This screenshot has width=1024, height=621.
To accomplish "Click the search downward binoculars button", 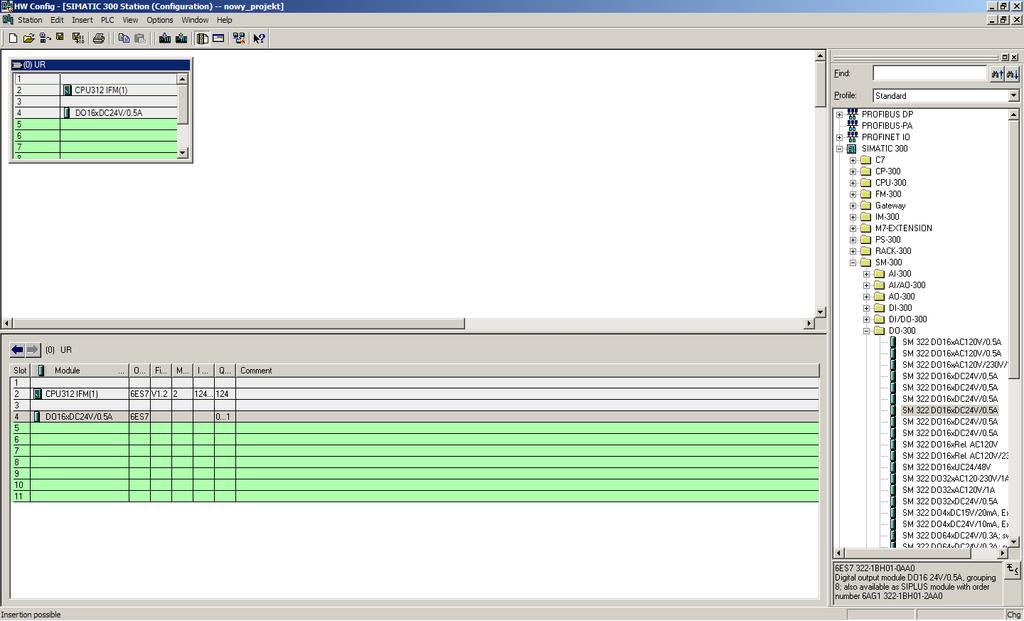I will [x=1012, y=74].
